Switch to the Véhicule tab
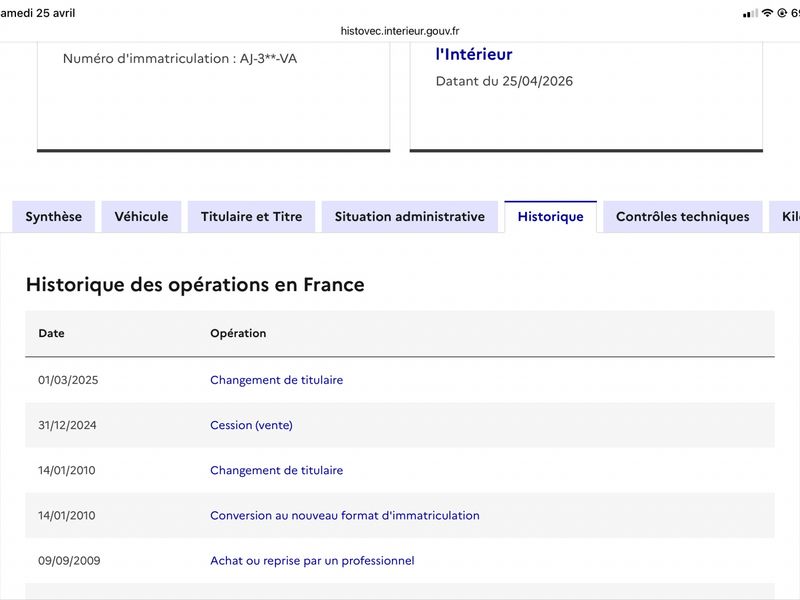The image size is (800, 600). [x=141, y=217]
